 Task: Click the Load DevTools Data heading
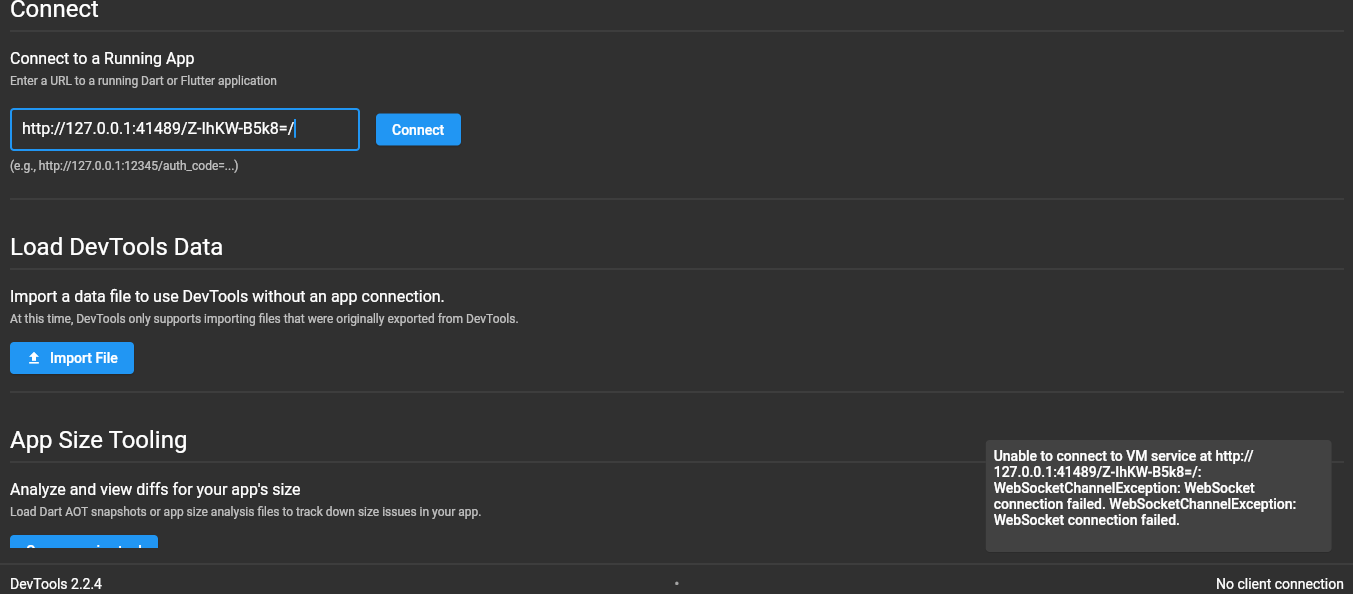pos(116,246)
